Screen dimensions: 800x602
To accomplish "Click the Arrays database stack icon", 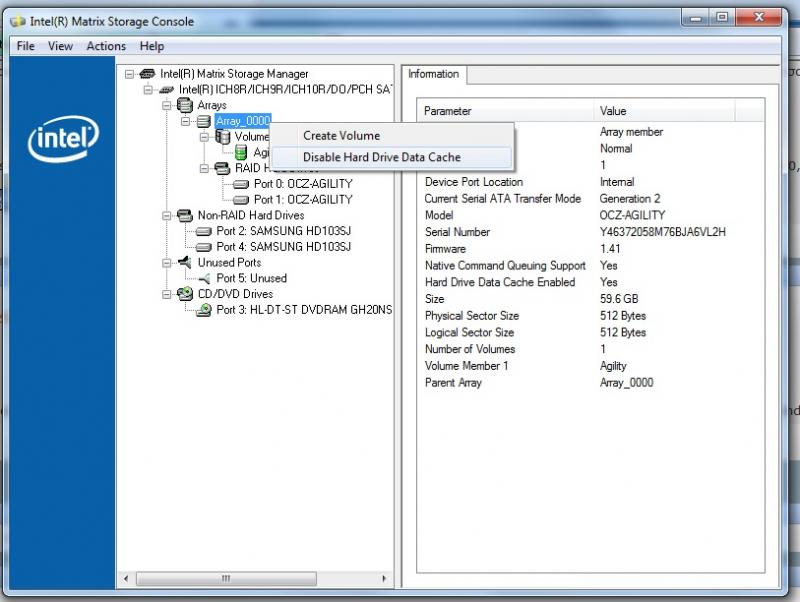I will pos(185,105).
